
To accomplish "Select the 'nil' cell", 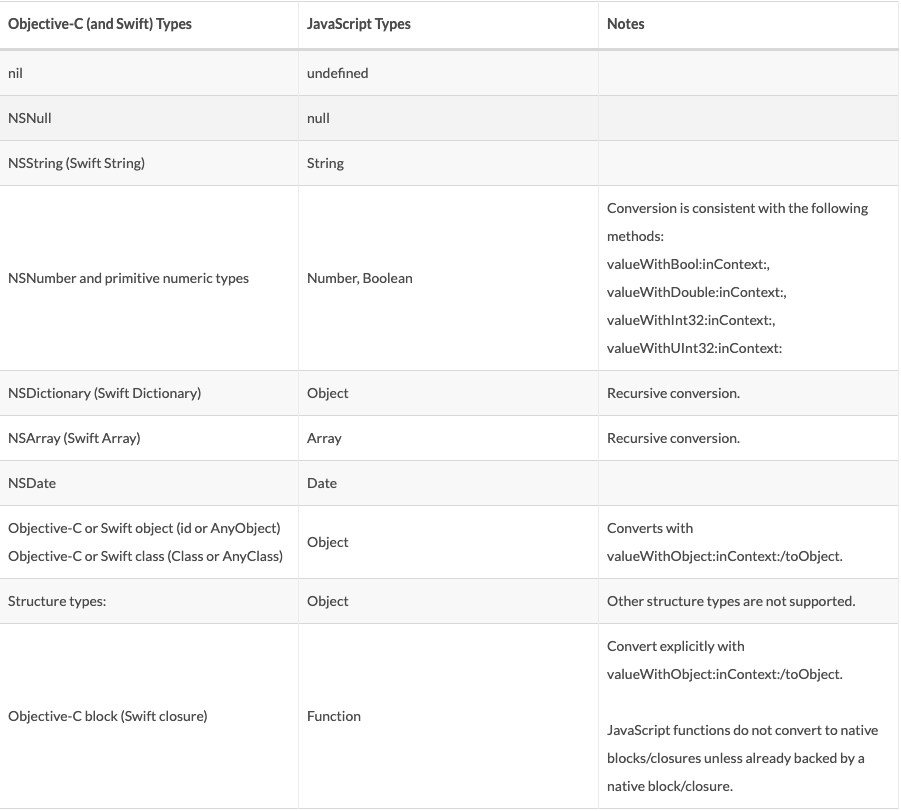I will click(x=15, y=73).
